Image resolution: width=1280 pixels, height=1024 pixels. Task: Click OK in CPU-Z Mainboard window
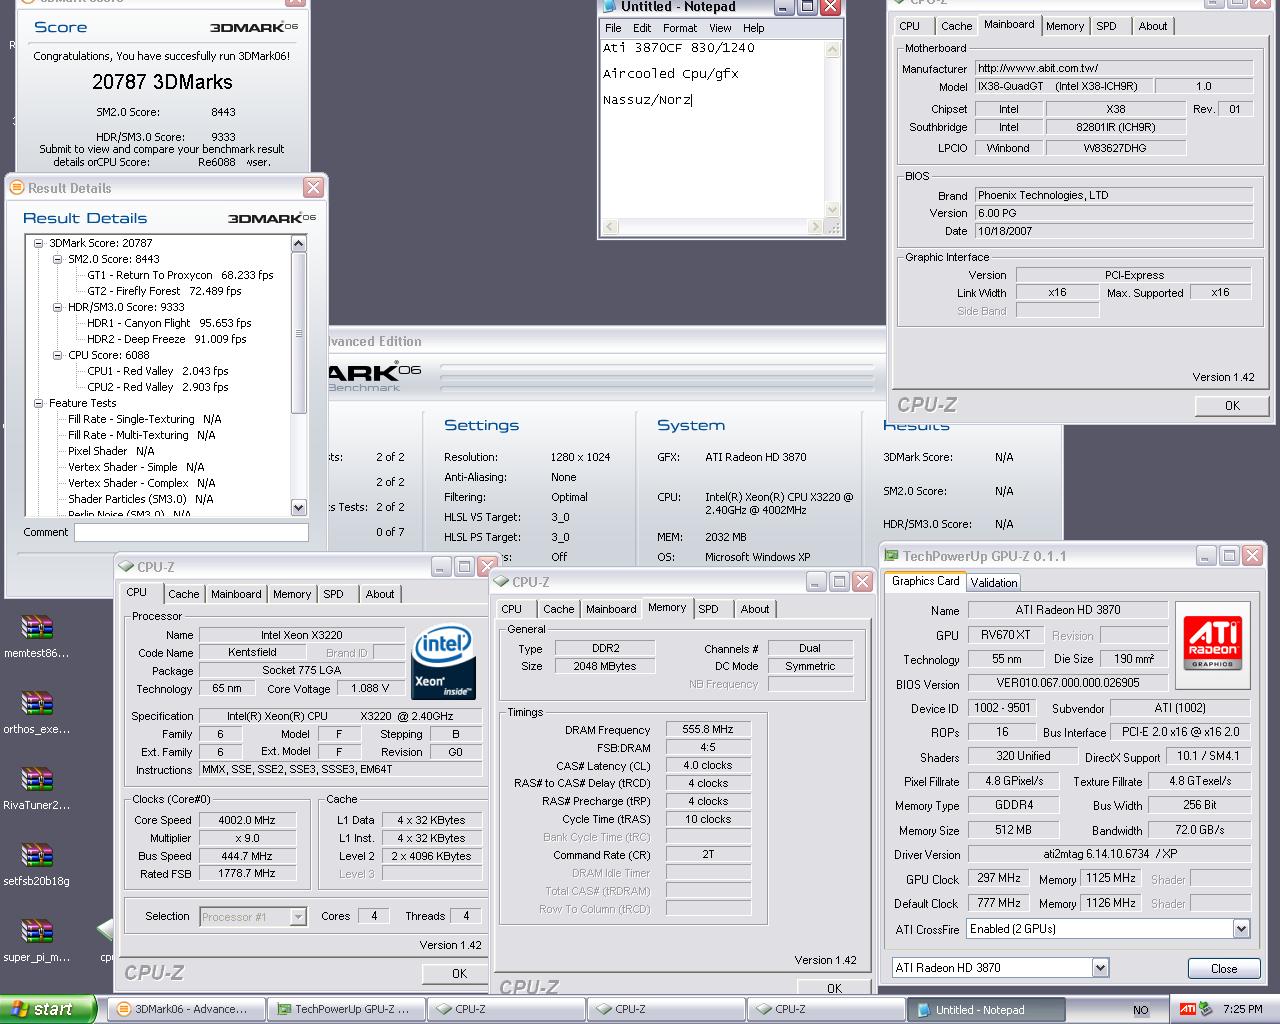click(1232, 405)
